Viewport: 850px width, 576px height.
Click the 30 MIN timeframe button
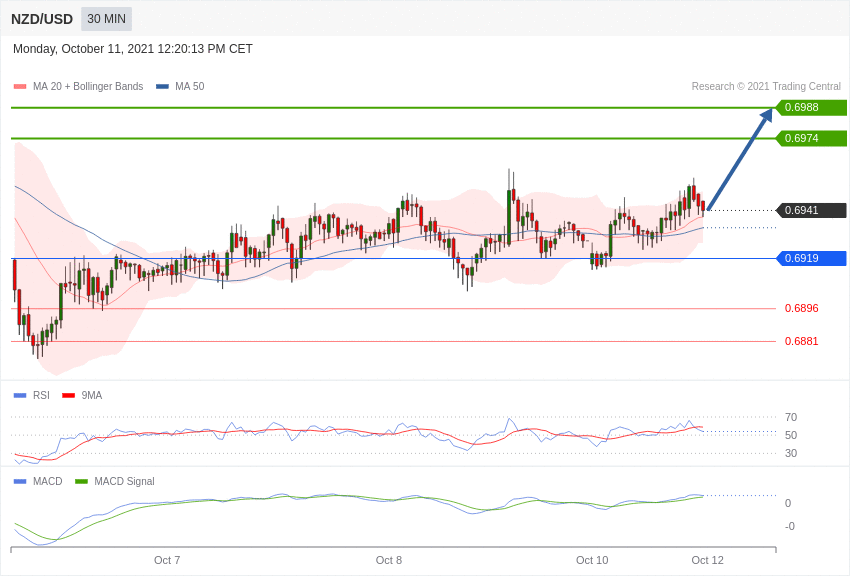point(106,19)
